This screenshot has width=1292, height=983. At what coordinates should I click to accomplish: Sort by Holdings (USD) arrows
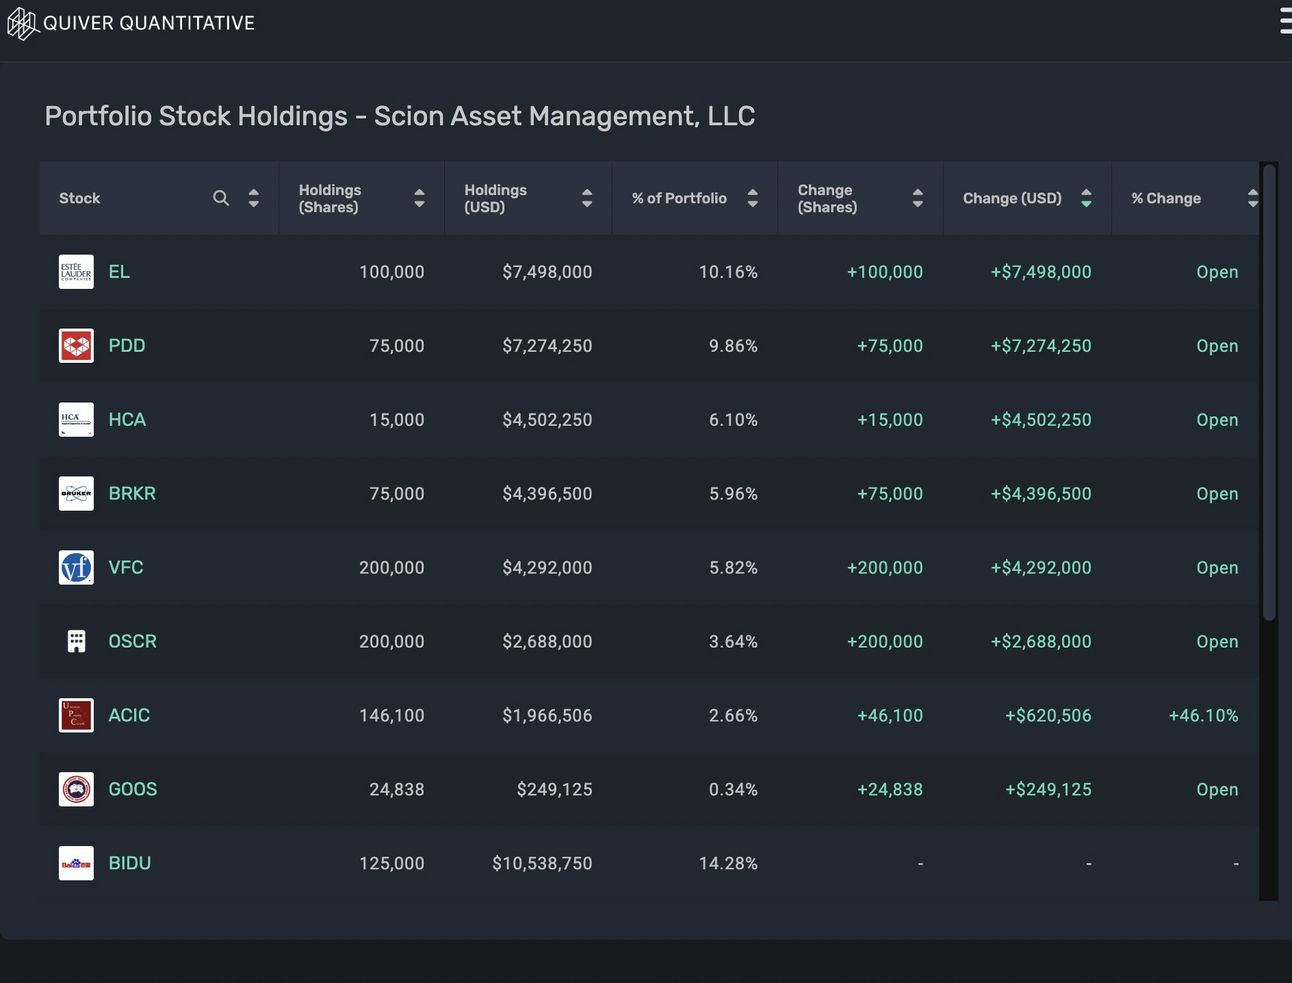pyautogui.click(x=587, y=198)
